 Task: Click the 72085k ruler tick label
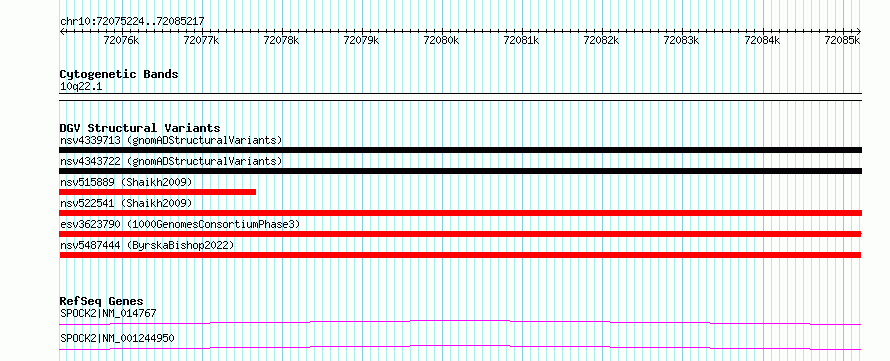tap(842, 40)
